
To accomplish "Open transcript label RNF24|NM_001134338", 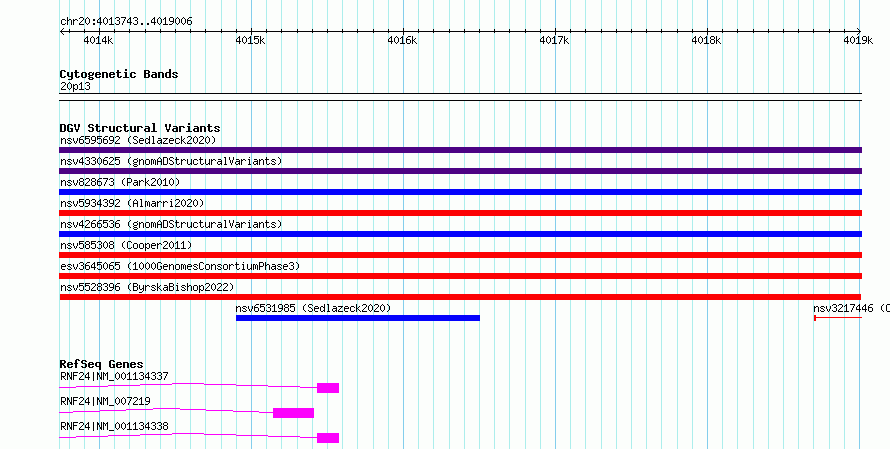I will coord(114,426).
